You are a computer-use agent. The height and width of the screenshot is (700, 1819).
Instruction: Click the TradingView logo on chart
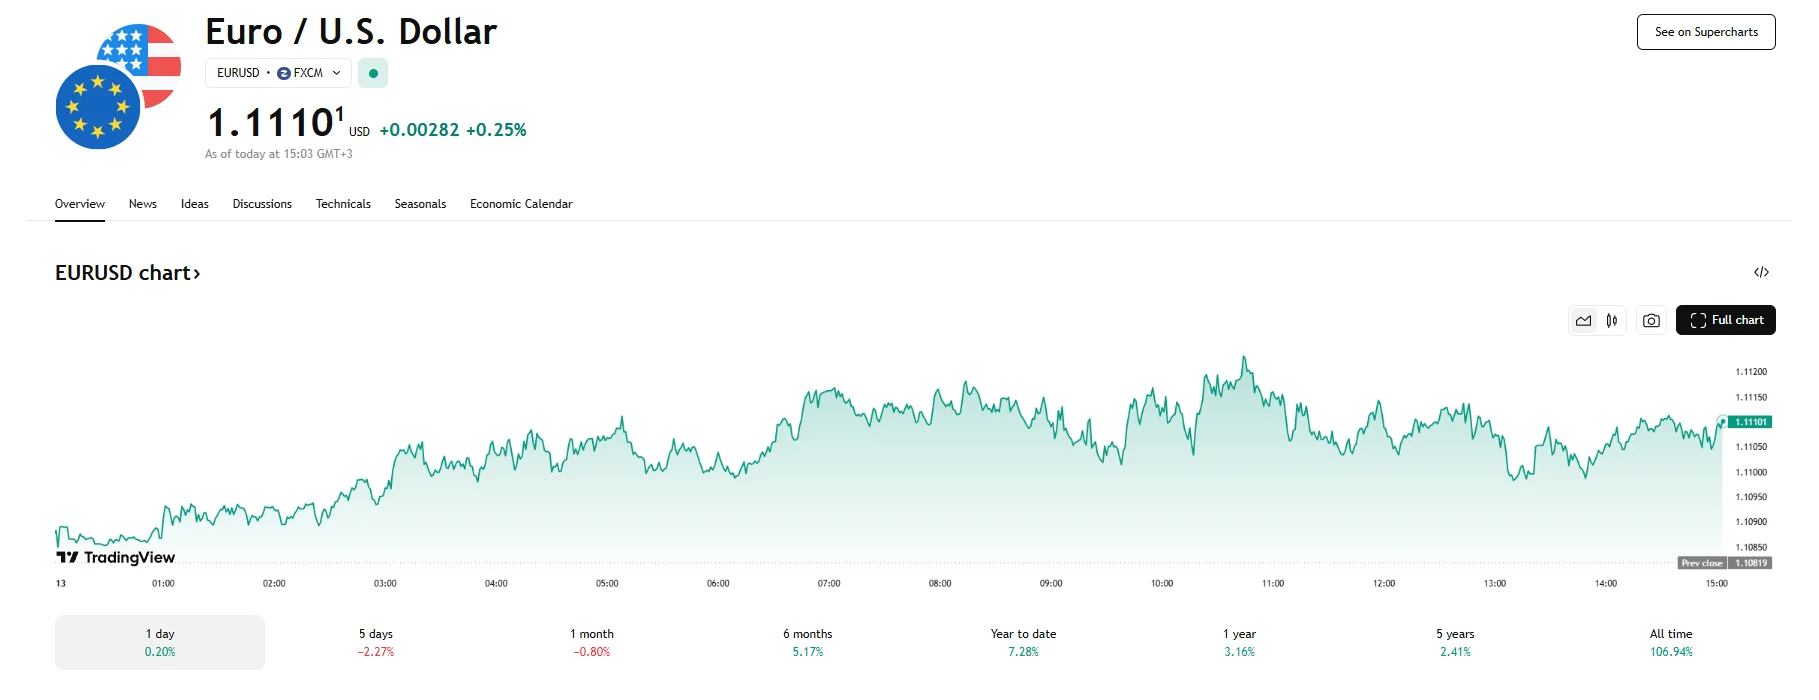116,557
